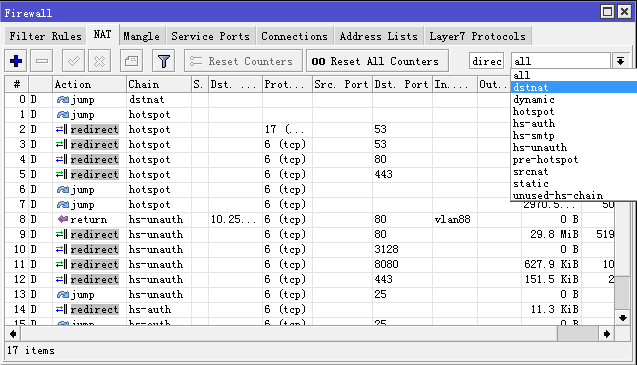
Task: Click the minus remove rule icon
Action: point(41,61)
